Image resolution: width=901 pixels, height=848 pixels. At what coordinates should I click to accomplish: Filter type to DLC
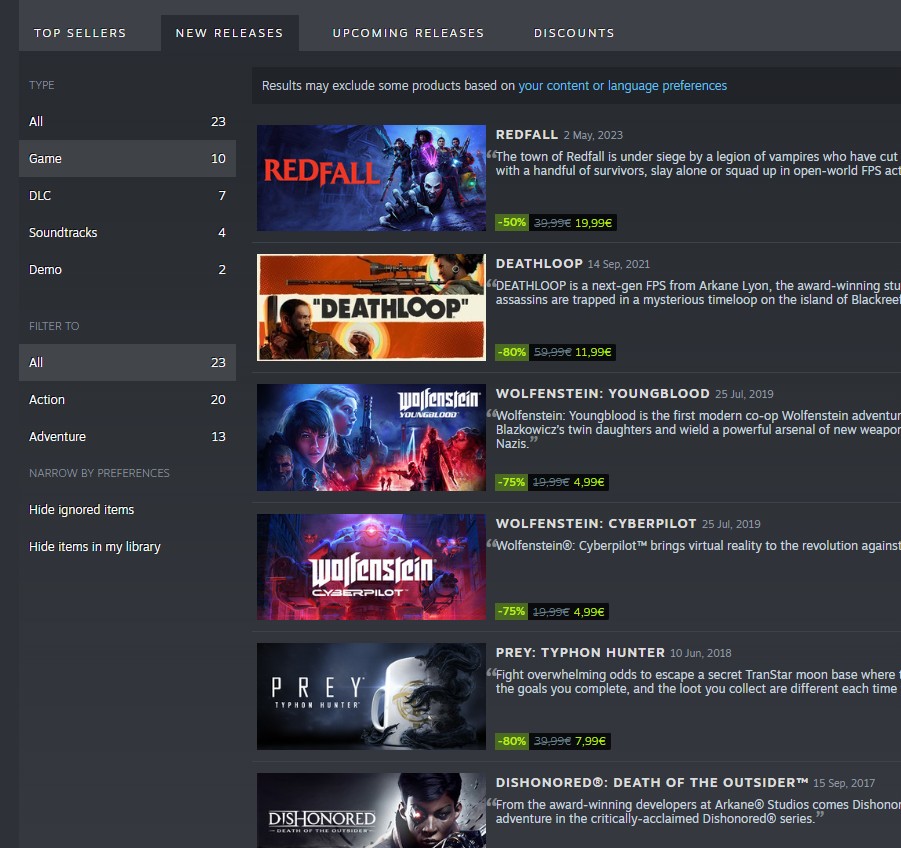click(x=128, y=195)
